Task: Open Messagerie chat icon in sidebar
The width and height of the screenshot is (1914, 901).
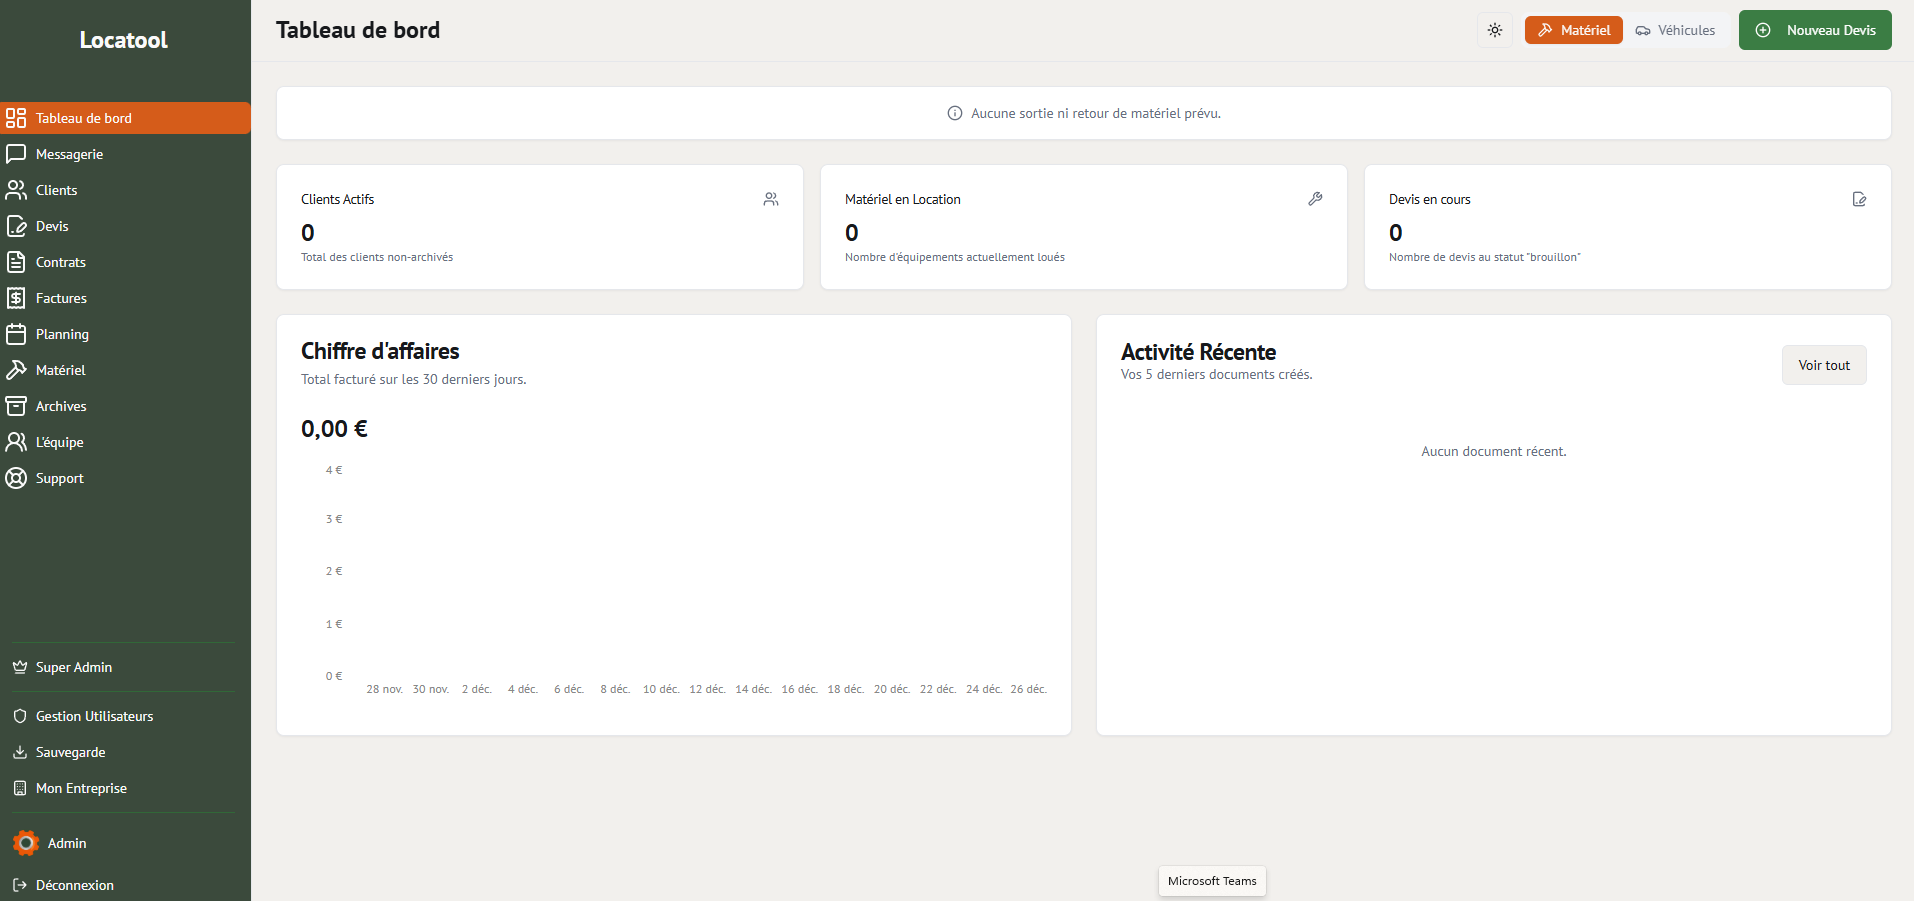Action: (16, 154)
